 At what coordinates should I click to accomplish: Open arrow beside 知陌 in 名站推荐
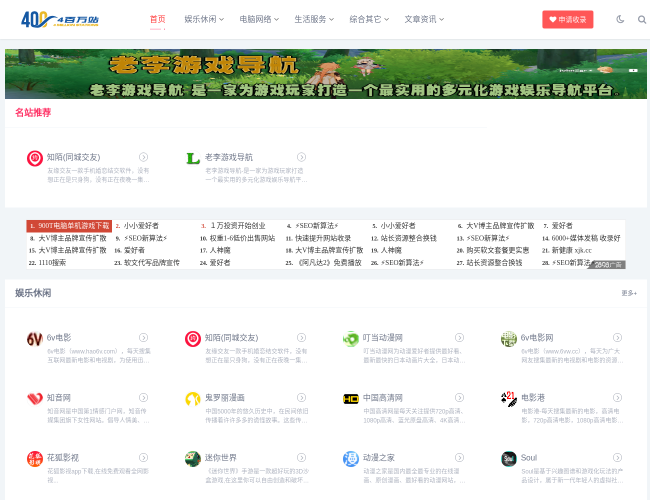143,157
